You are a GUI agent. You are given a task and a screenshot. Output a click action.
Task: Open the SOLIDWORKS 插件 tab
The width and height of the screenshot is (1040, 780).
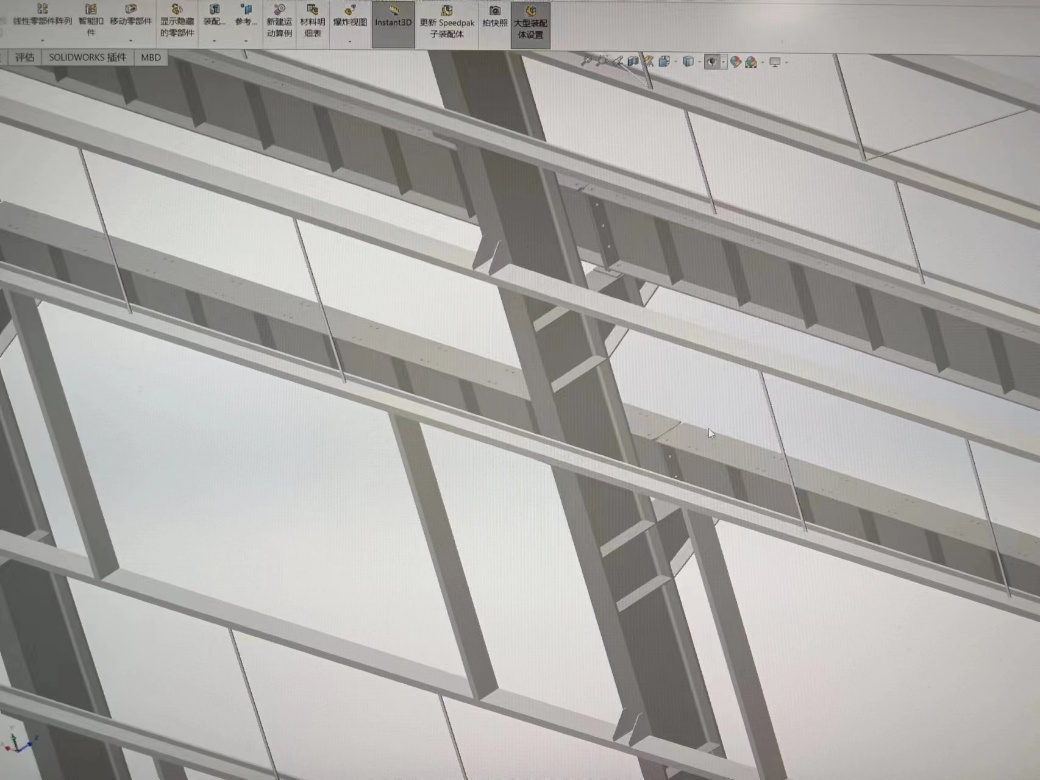(87, 58)
